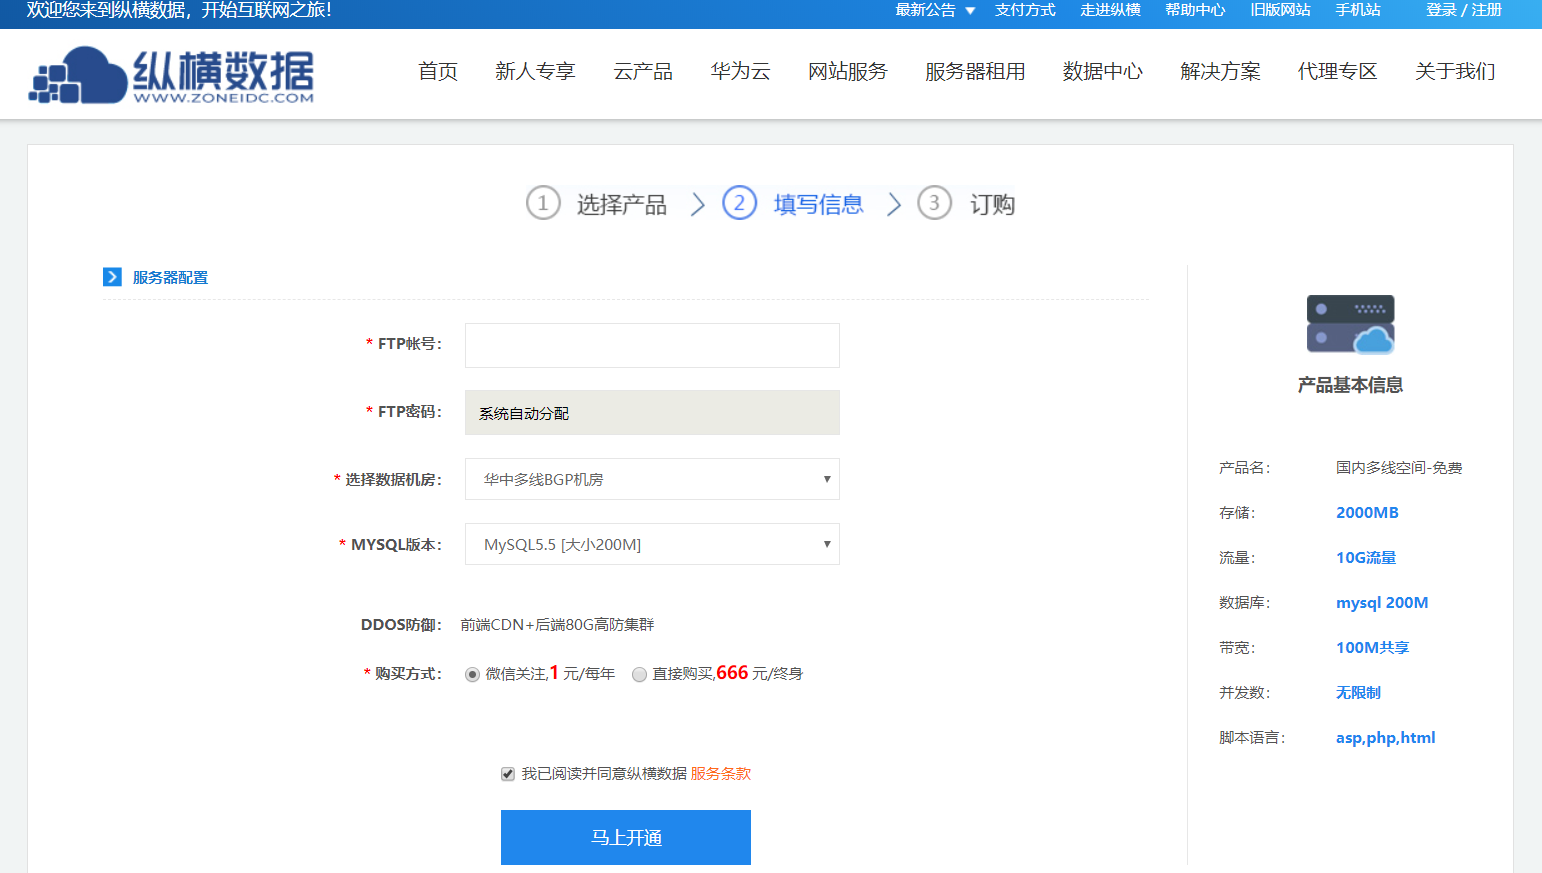Open 数据中心 menu item
This screenshot has width=1542, height=873.
(1103, 71)
